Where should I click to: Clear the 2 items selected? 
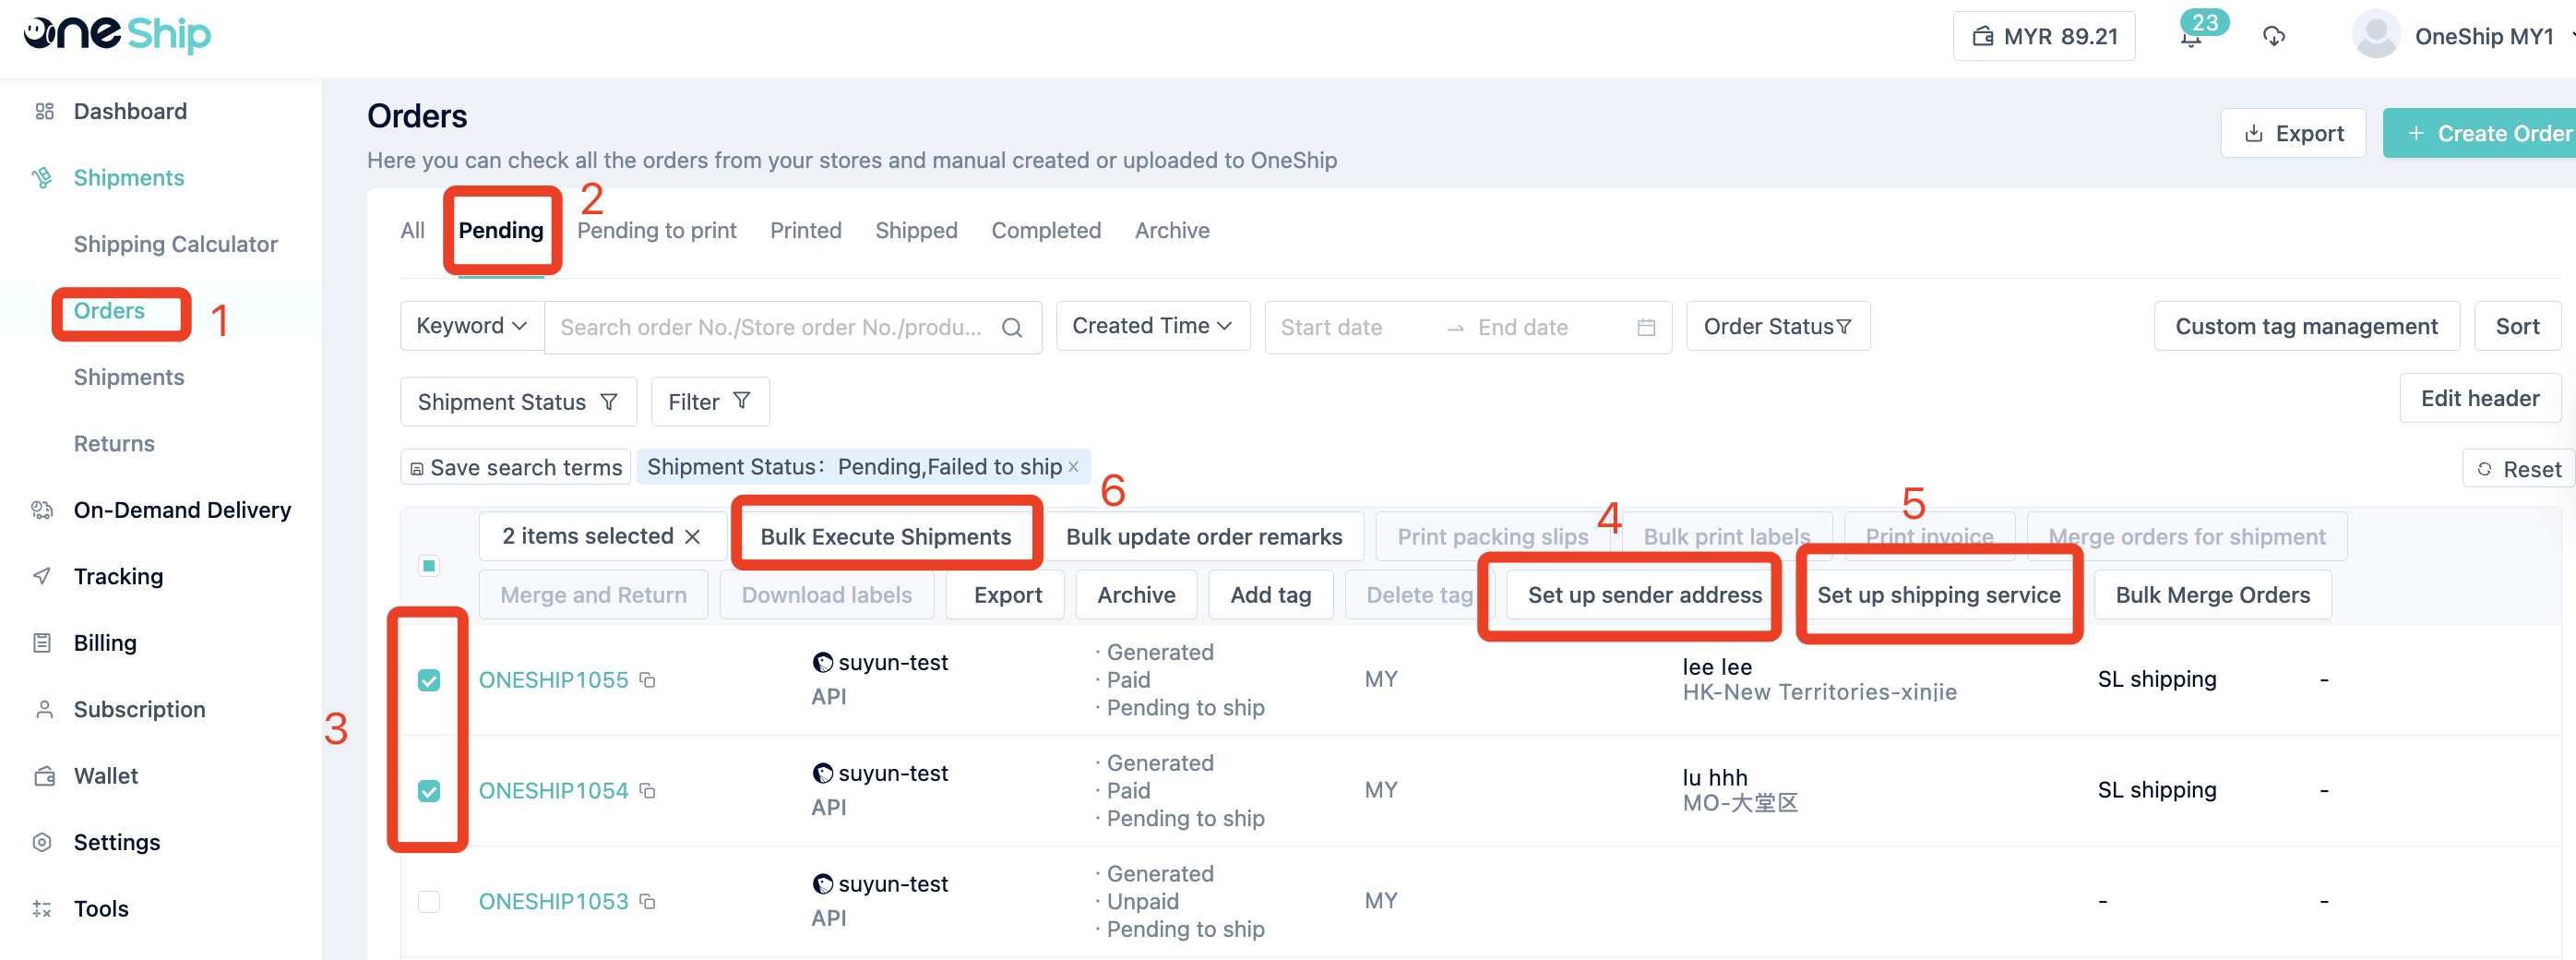692,537
